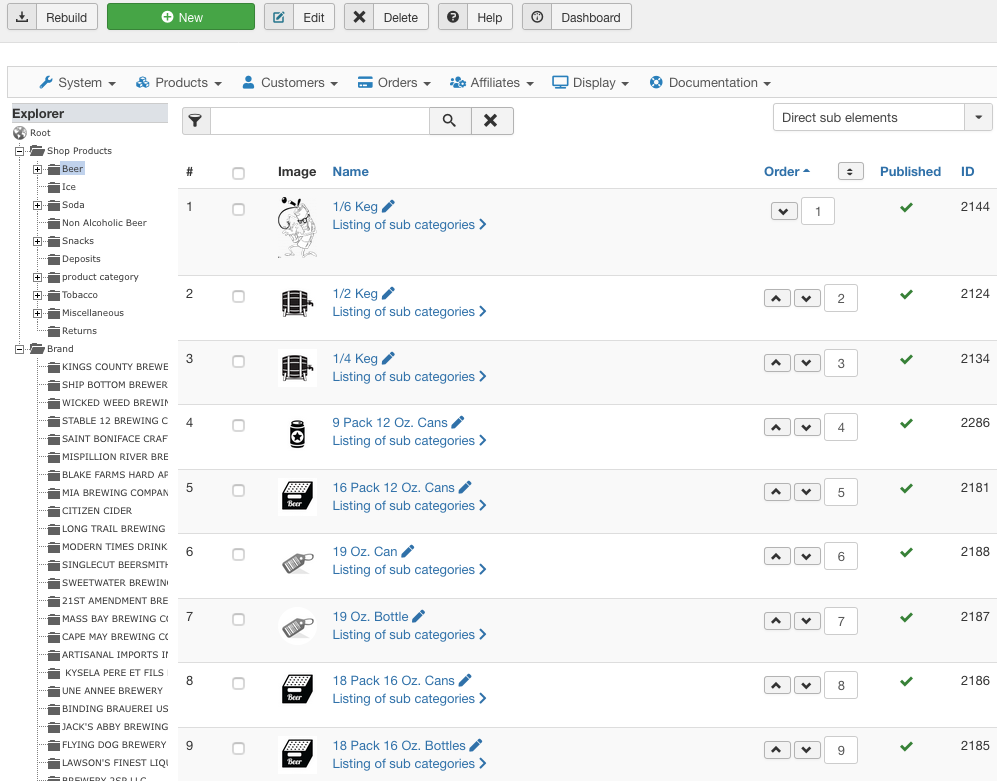997x781 pixels.
Task: Click the green New button
Action: pyautogui.click(x=181, y=17)
